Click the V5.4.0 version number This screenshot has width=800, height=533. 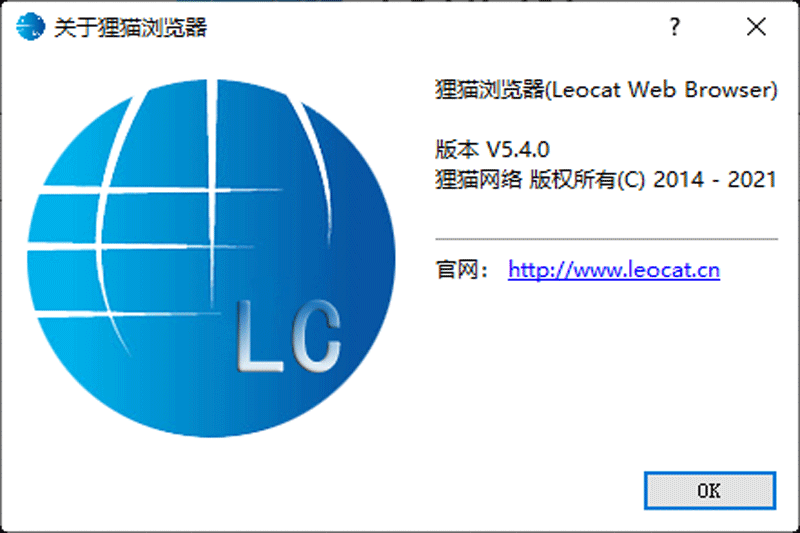[x=517, y=150]
